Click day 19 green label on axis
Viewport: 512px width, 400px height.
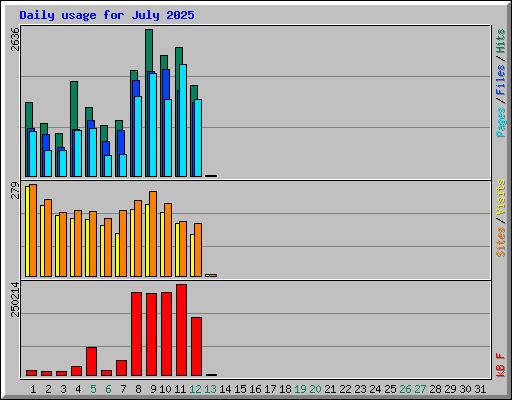point(300,389)
